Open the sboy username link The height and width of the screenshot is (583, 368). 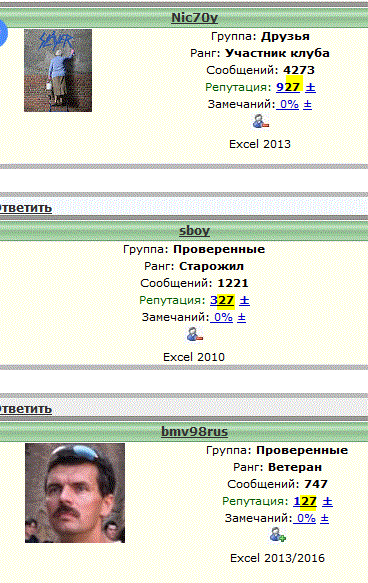point(194,231)
